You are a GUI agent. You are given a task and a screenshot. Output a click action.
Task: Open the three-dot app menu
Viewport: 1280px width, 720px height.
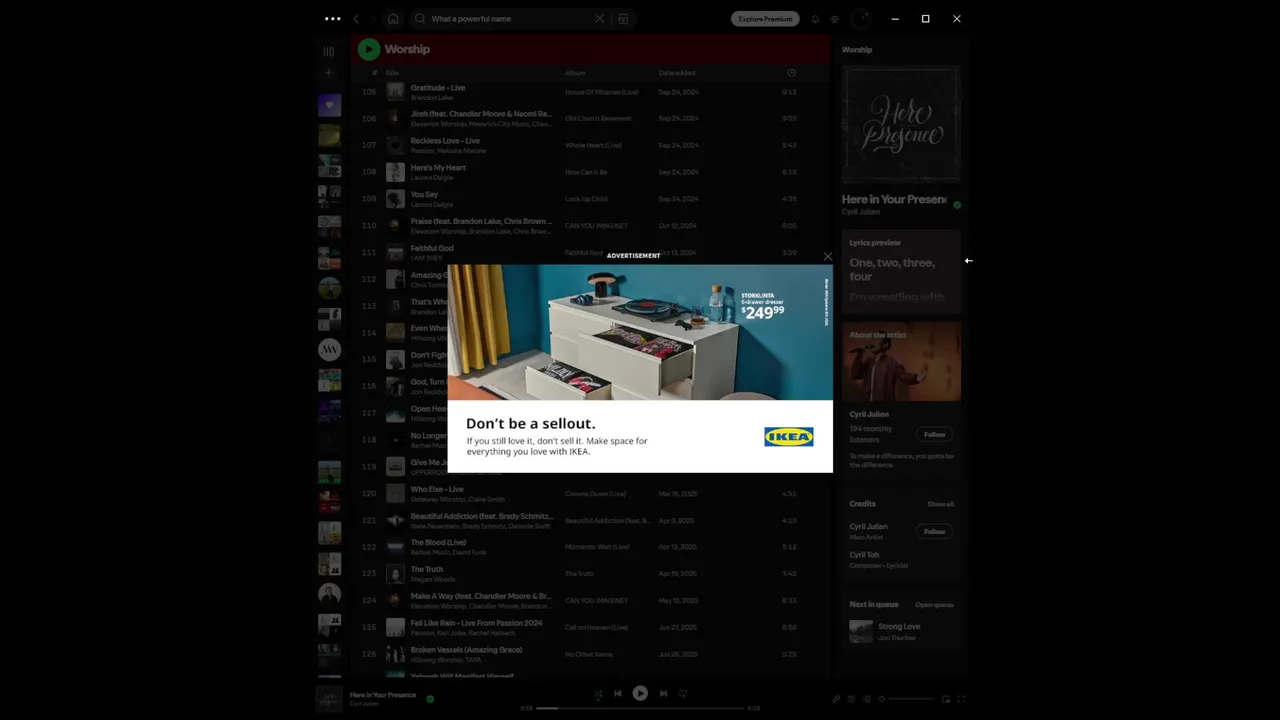332,19
